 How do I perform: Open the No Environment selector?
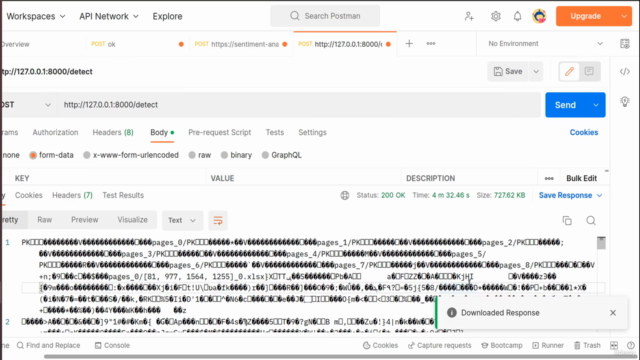tap(545, 44)
